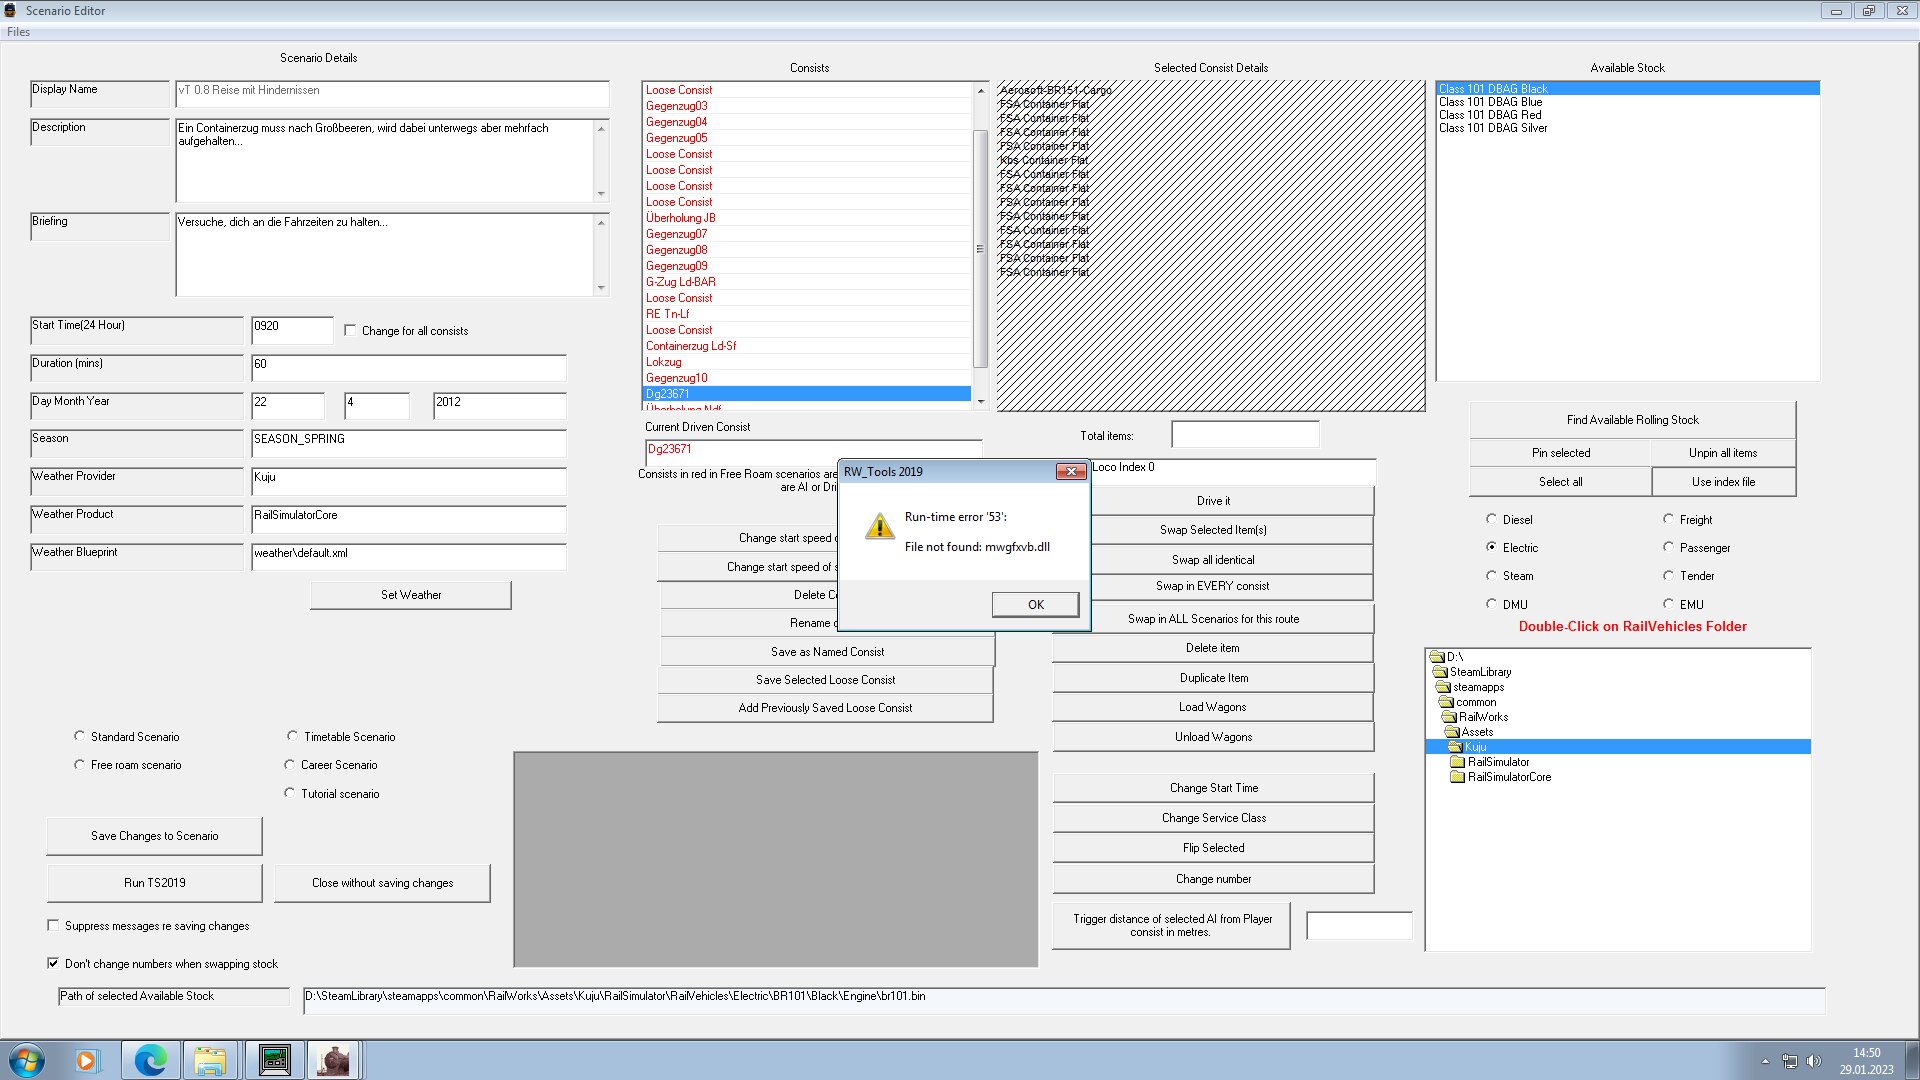
Task: Click the volume speaker tray icon
Action: [x=1814, y=1061]
